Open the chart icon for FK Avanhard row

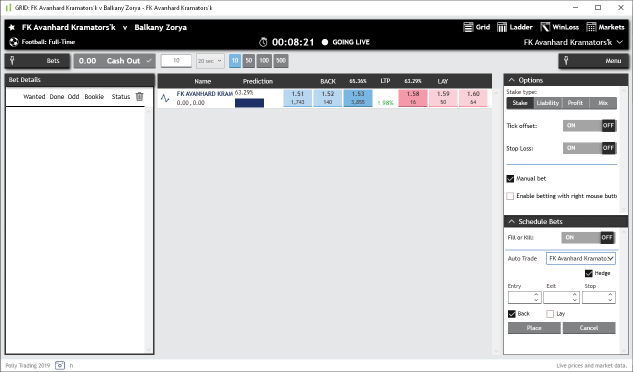pos(165,98)
